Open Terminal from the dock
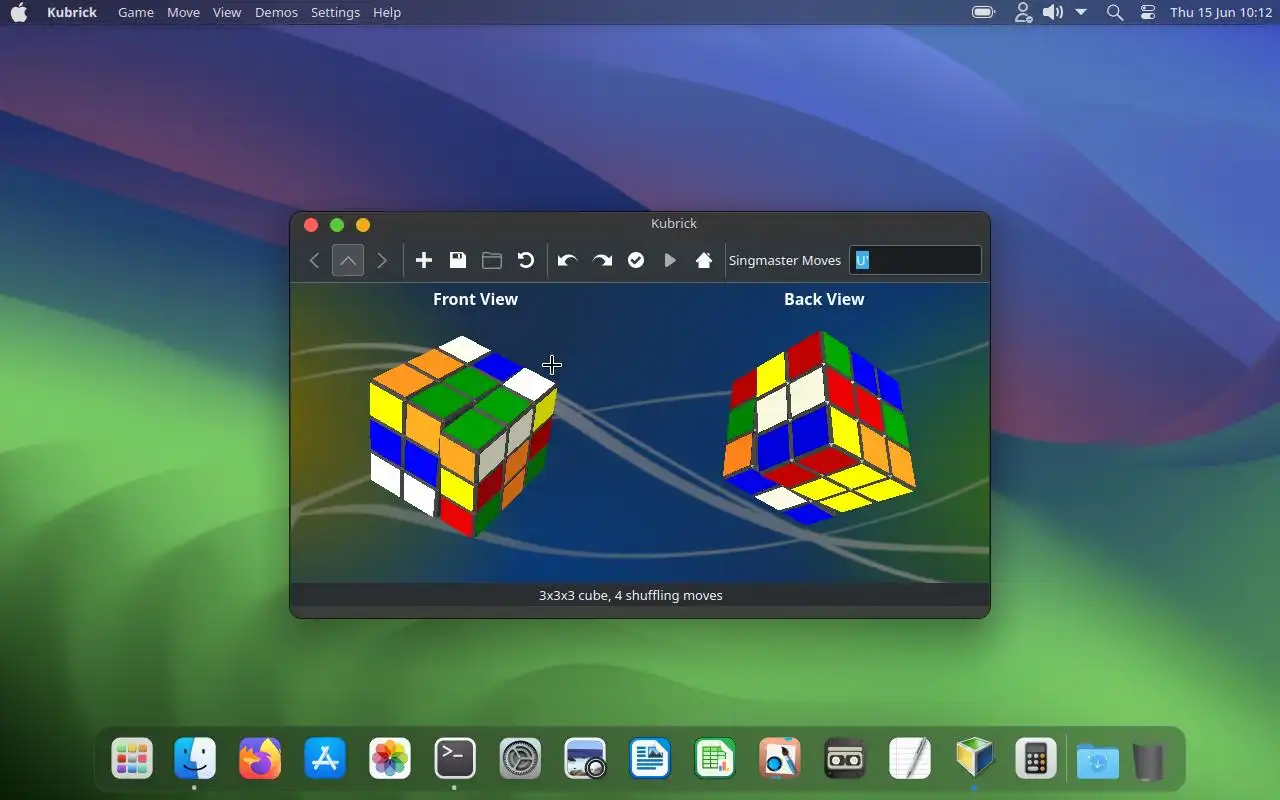 [x=455, y=759]
